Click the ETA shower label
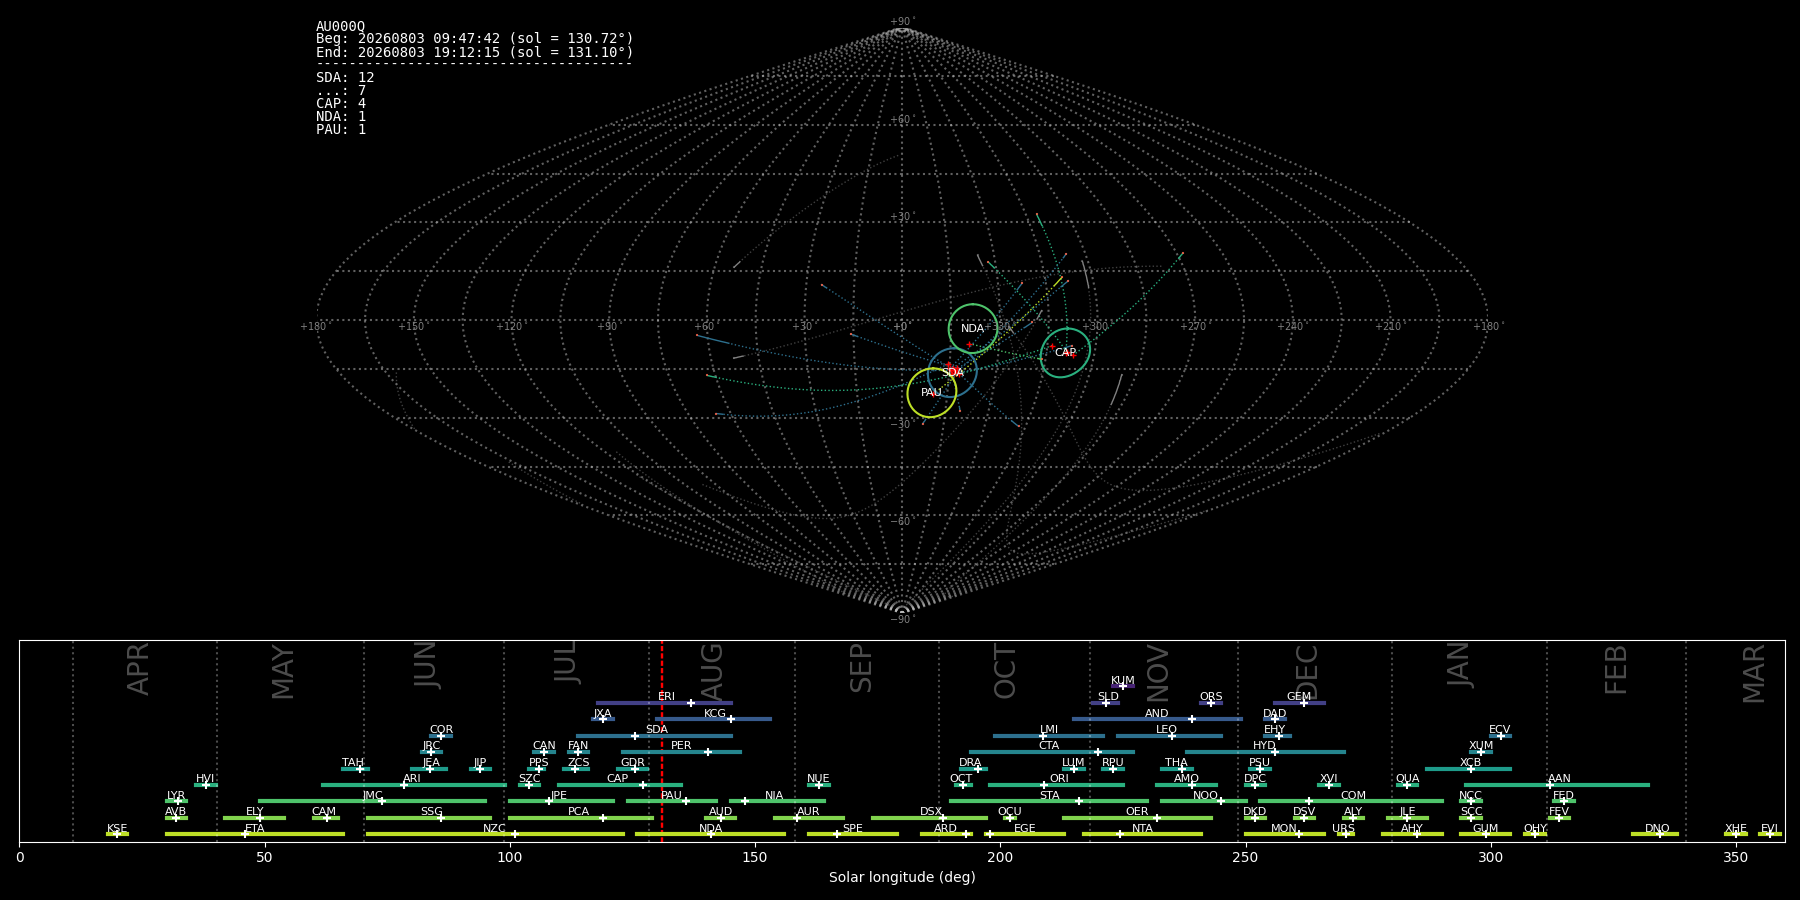 coord(255,828)
